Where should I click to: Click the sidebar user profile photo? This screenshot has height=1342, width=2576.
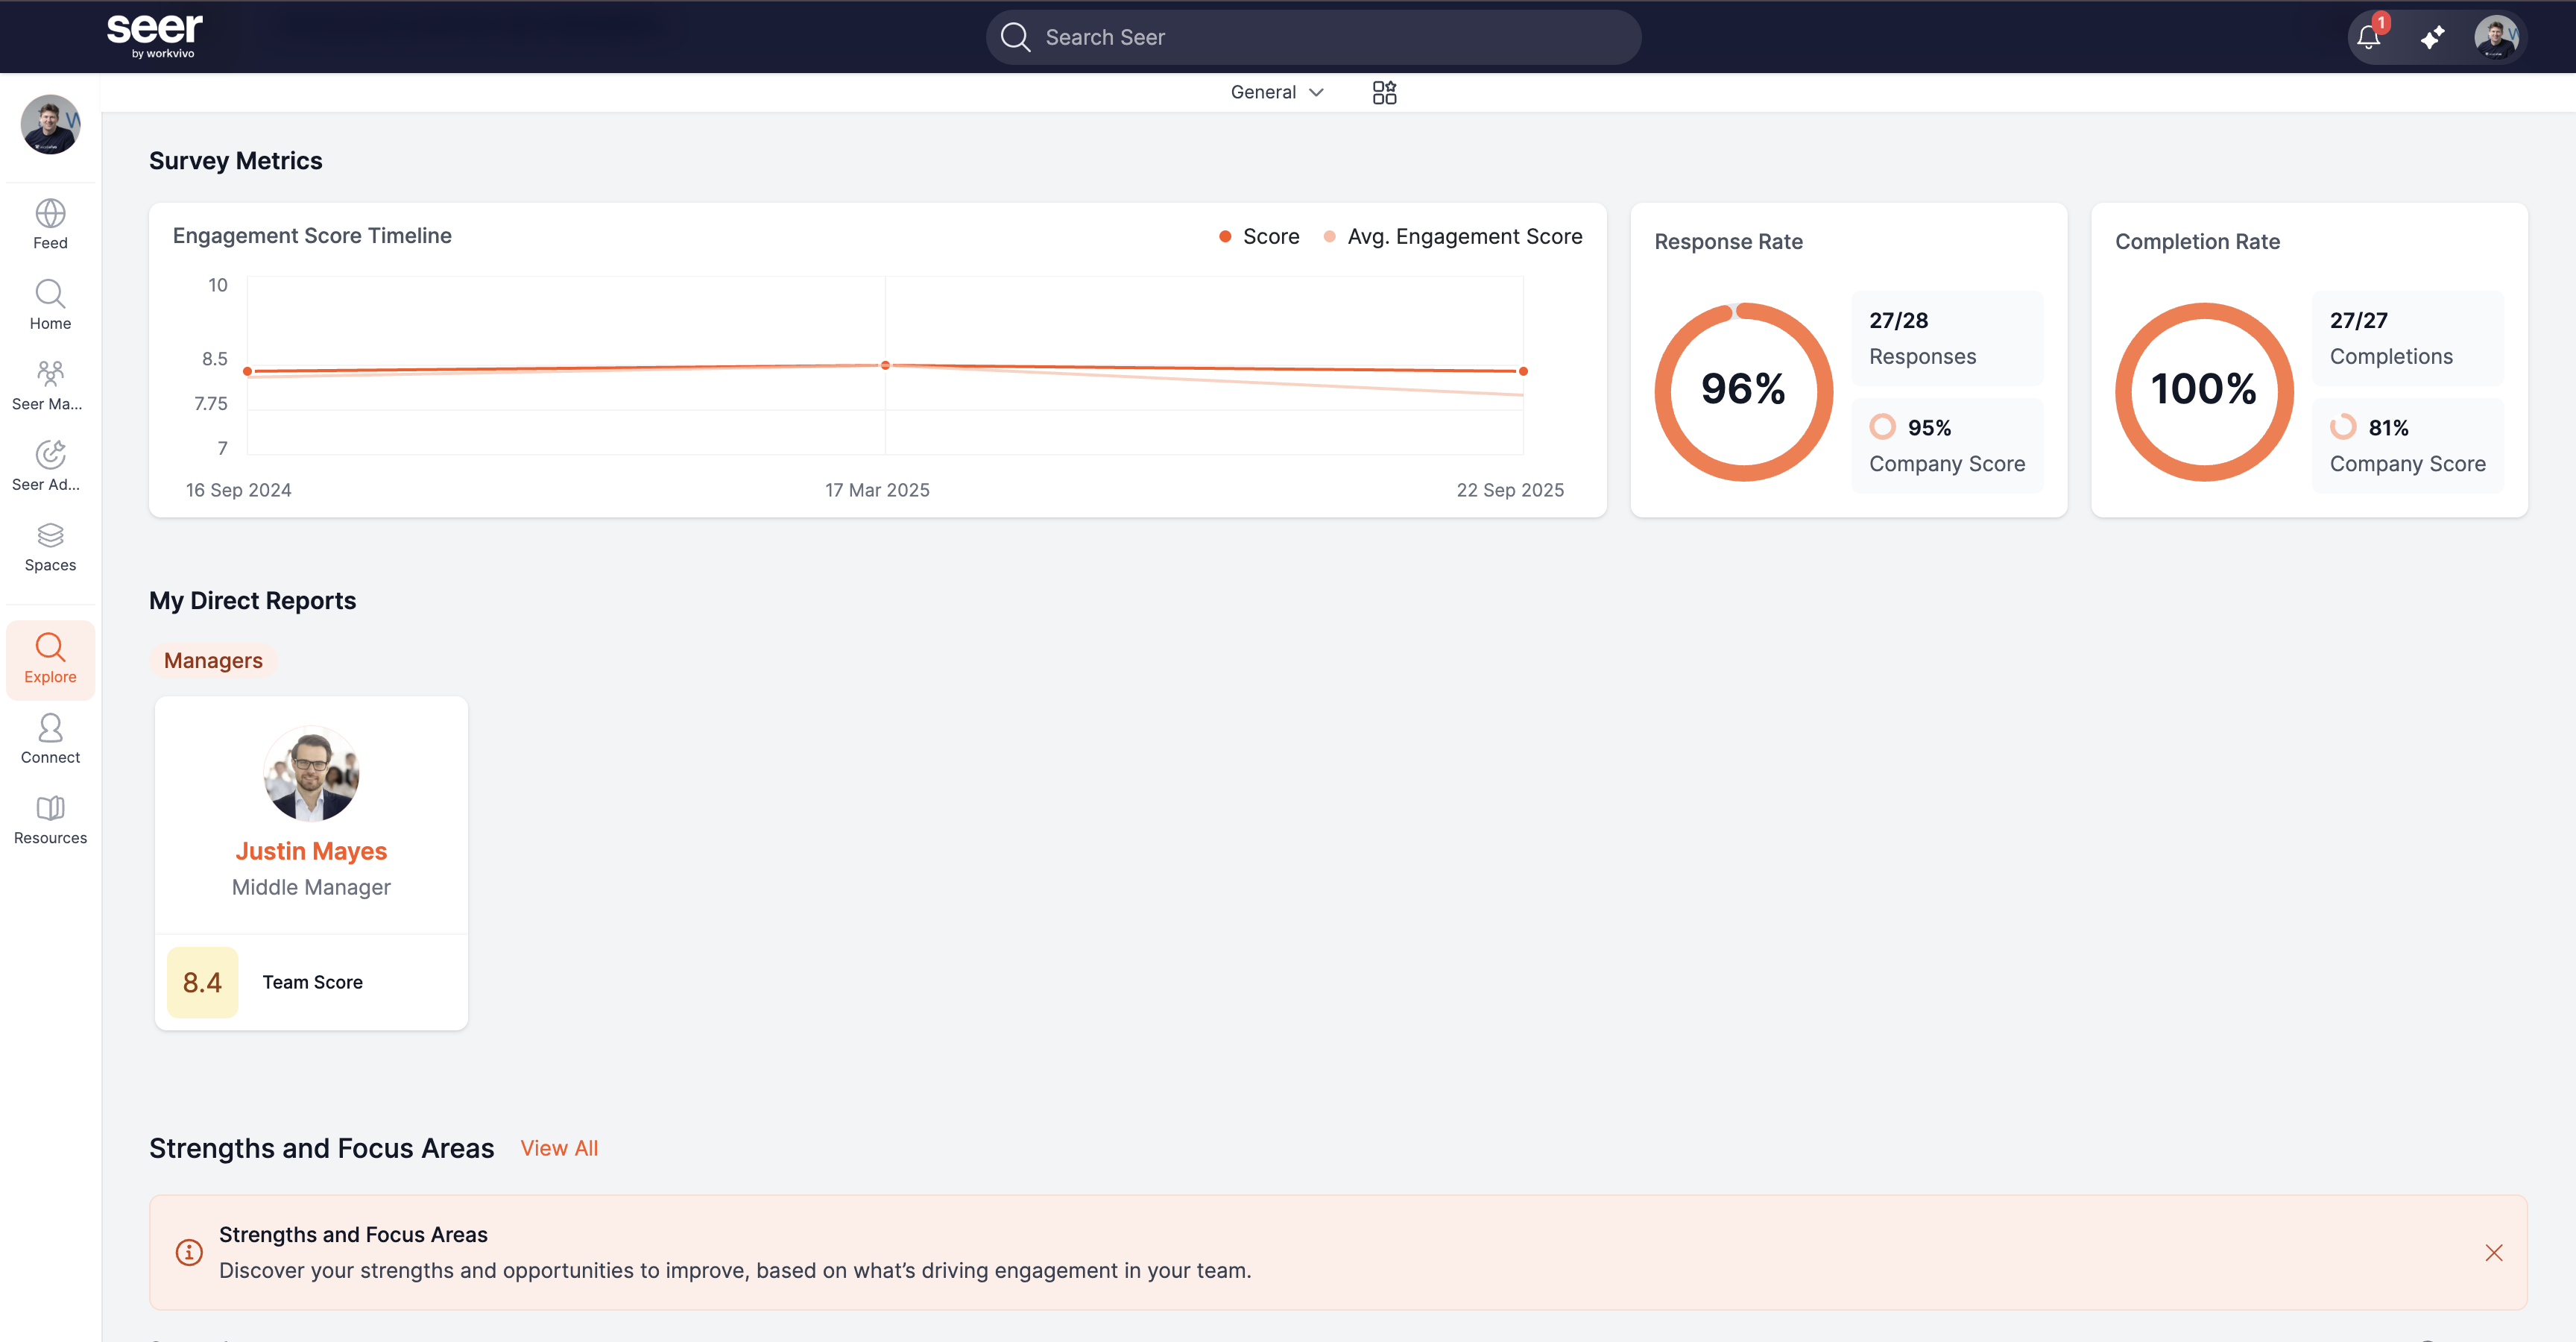[50, 124]
